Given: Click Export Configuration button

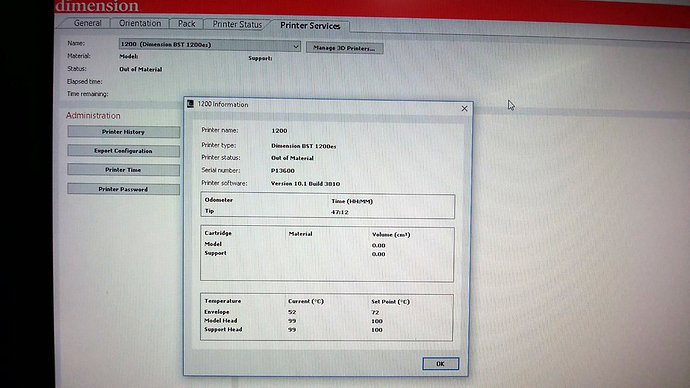Looking at the screenshot, I should (x=123, y=151).
